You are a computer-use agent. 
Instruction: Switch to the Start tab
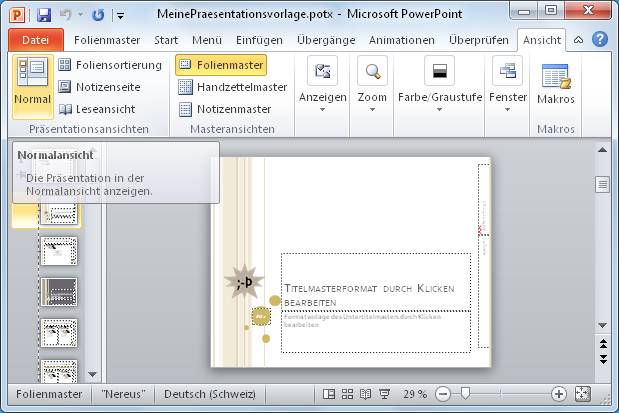[166, 40]
